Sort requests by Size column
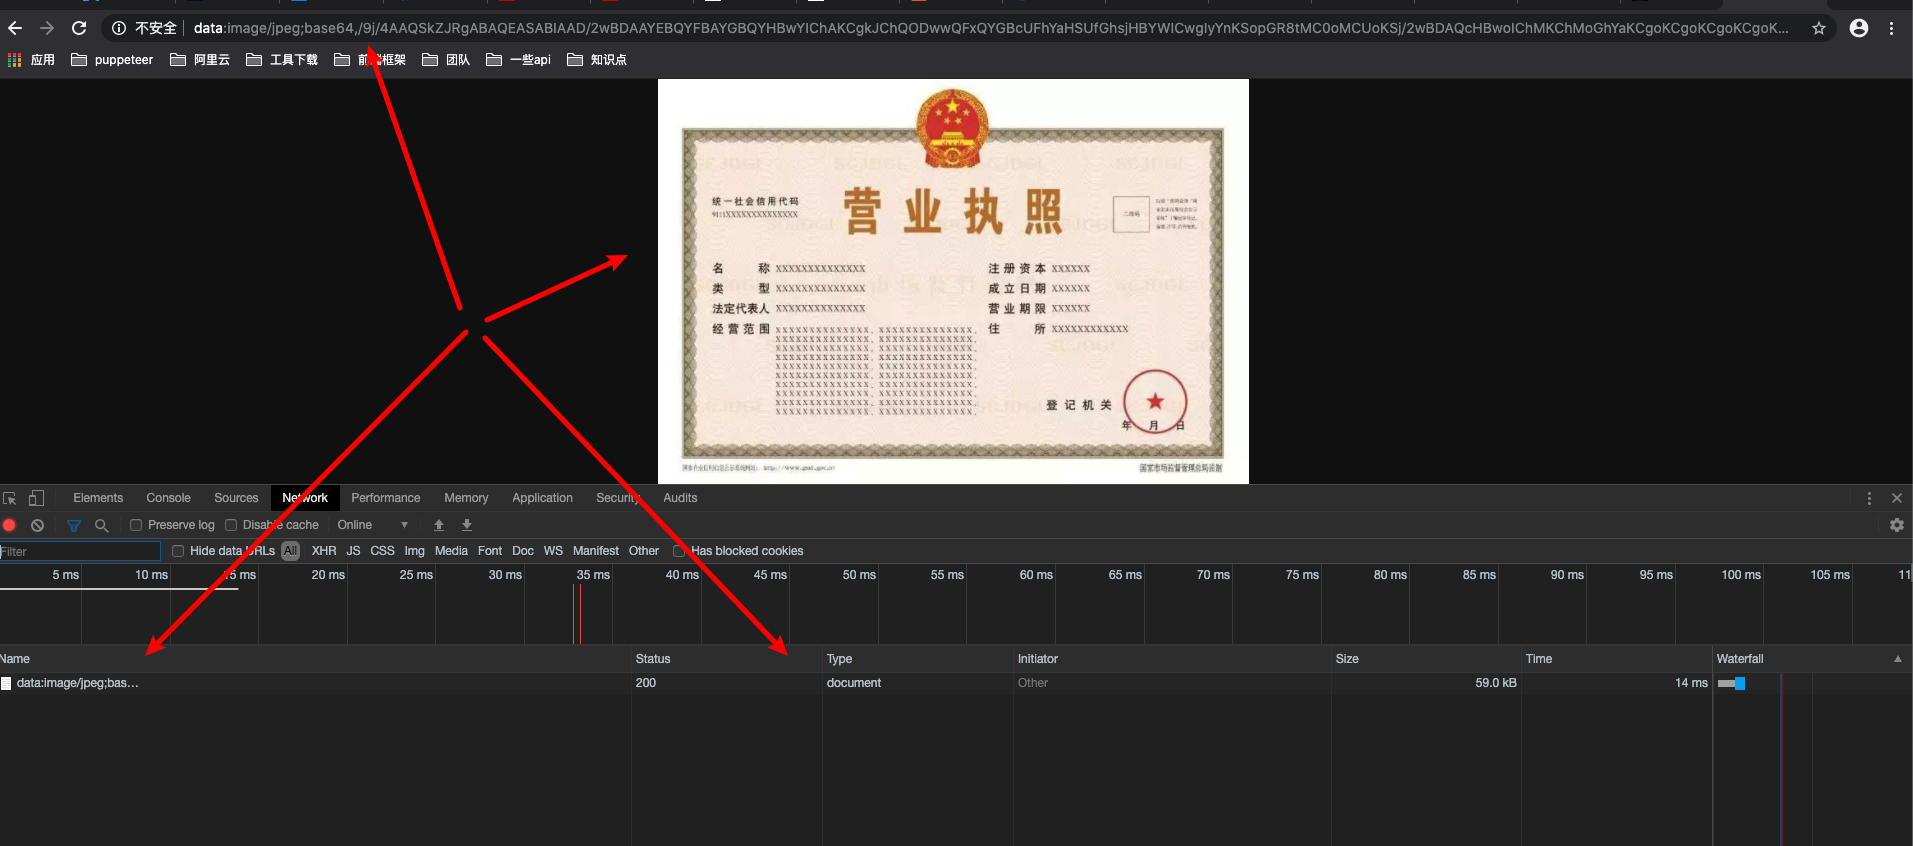The height and width of the screenshot is (846, 1913). 1426,659
